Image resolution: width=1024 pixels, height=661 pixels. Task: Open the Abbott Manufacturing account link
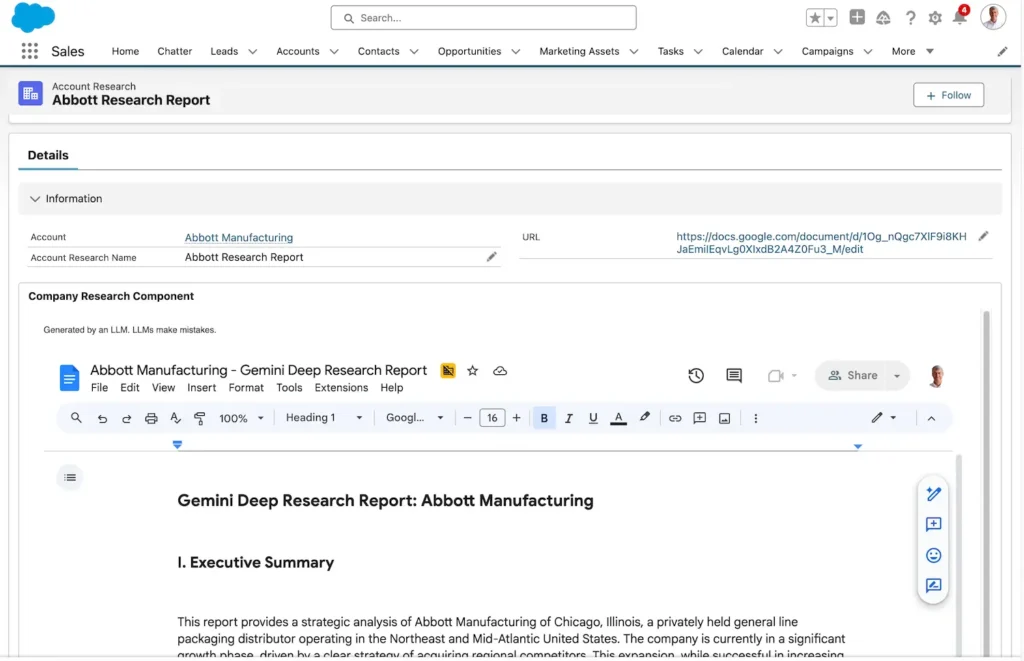coord(238,238)
